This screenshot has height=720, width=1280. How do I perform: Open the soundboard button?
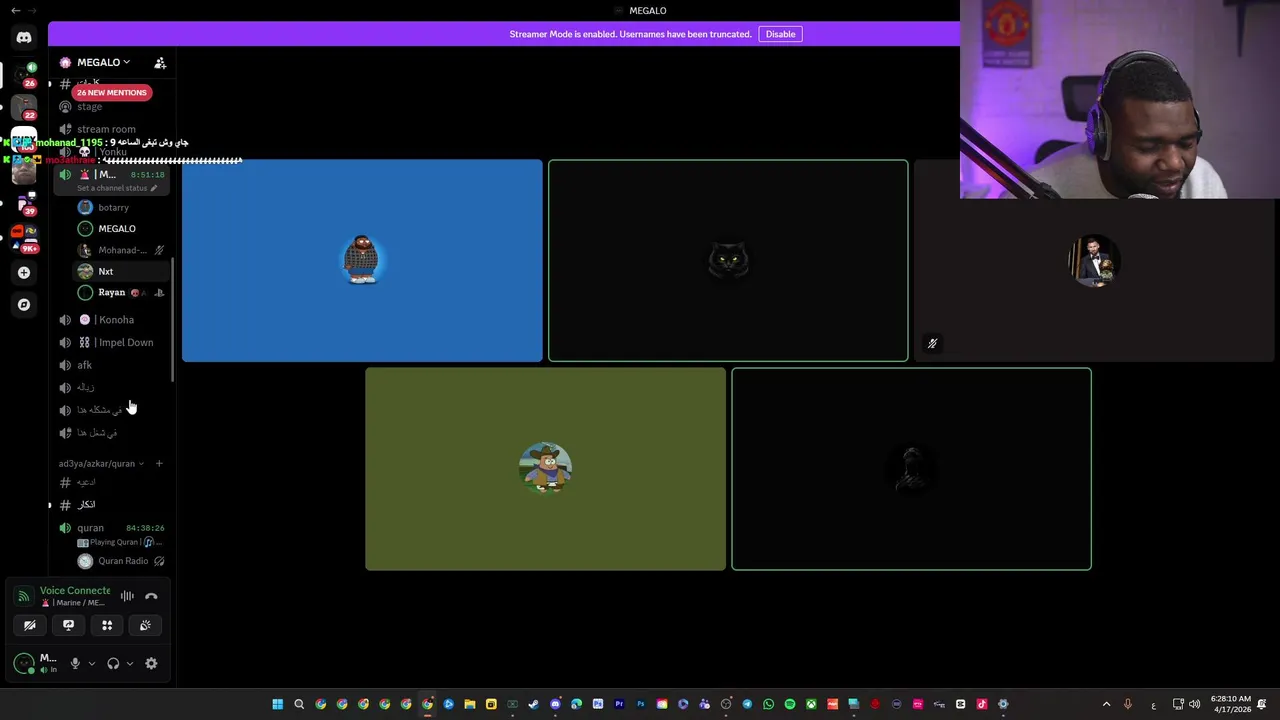coord(145,625)
